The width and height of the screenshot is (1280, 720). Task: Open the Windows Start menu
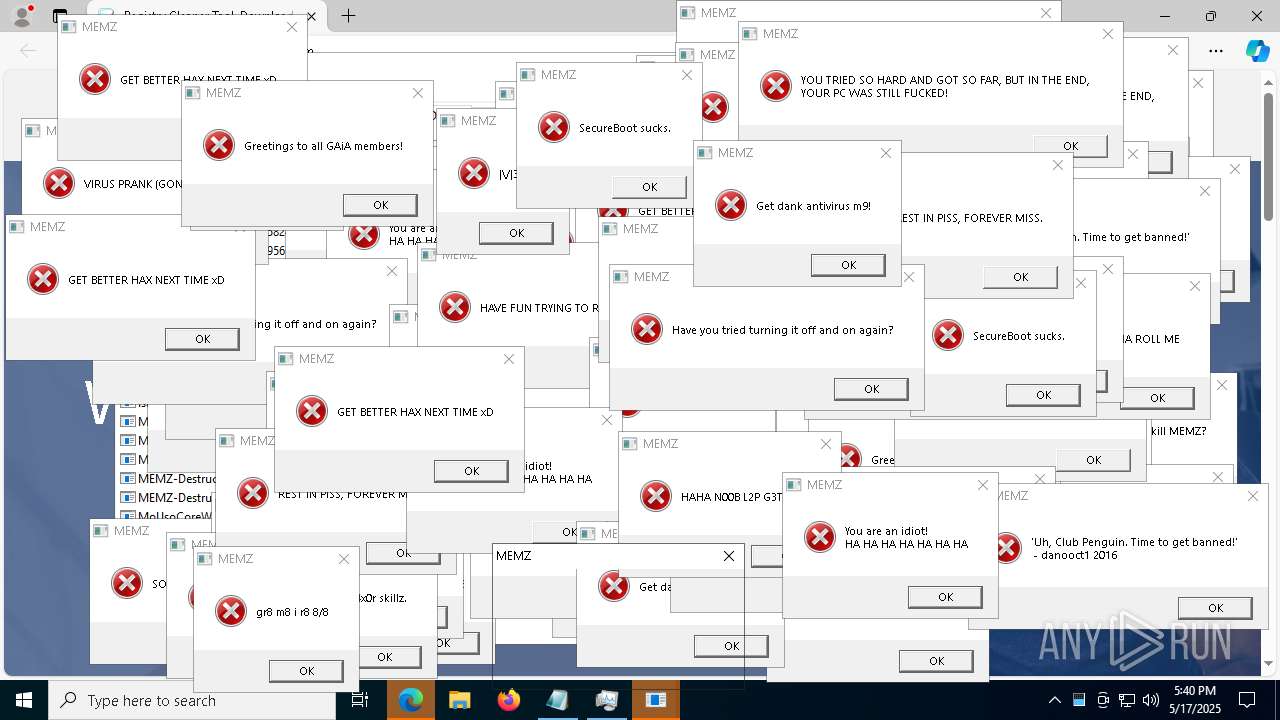click(x=24, y=700)
